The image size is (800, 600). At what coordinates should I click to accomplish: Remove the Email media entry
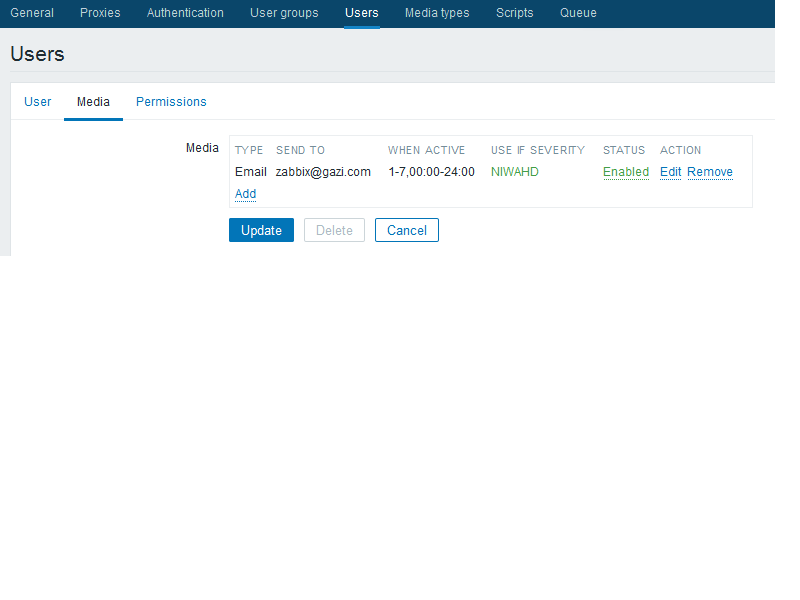pyautogui.click(x=710, y=172)
